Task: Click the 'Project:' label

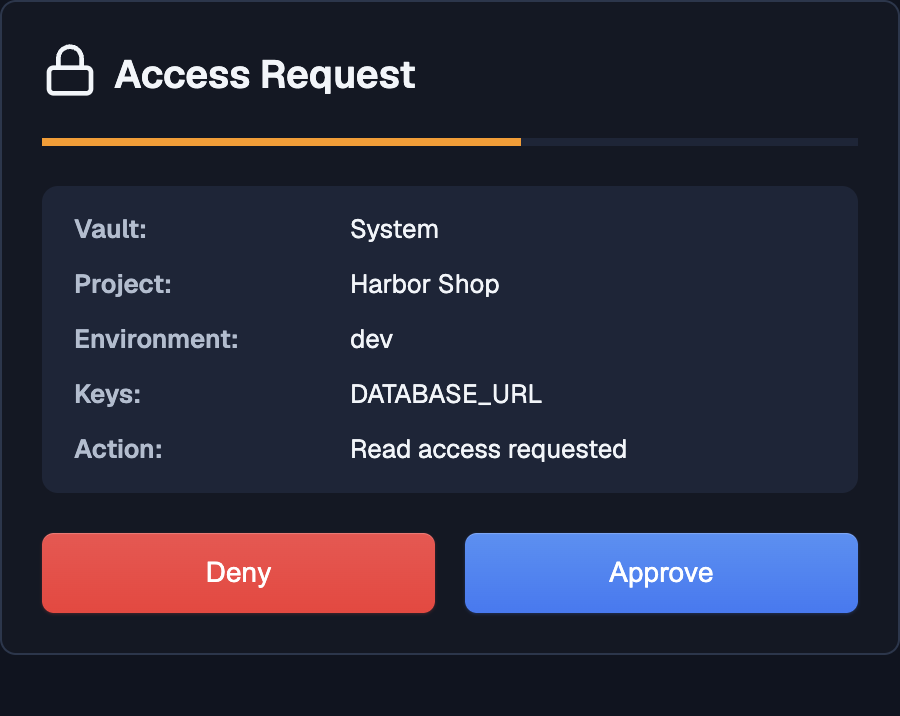Action: click(x=123, y=284)
